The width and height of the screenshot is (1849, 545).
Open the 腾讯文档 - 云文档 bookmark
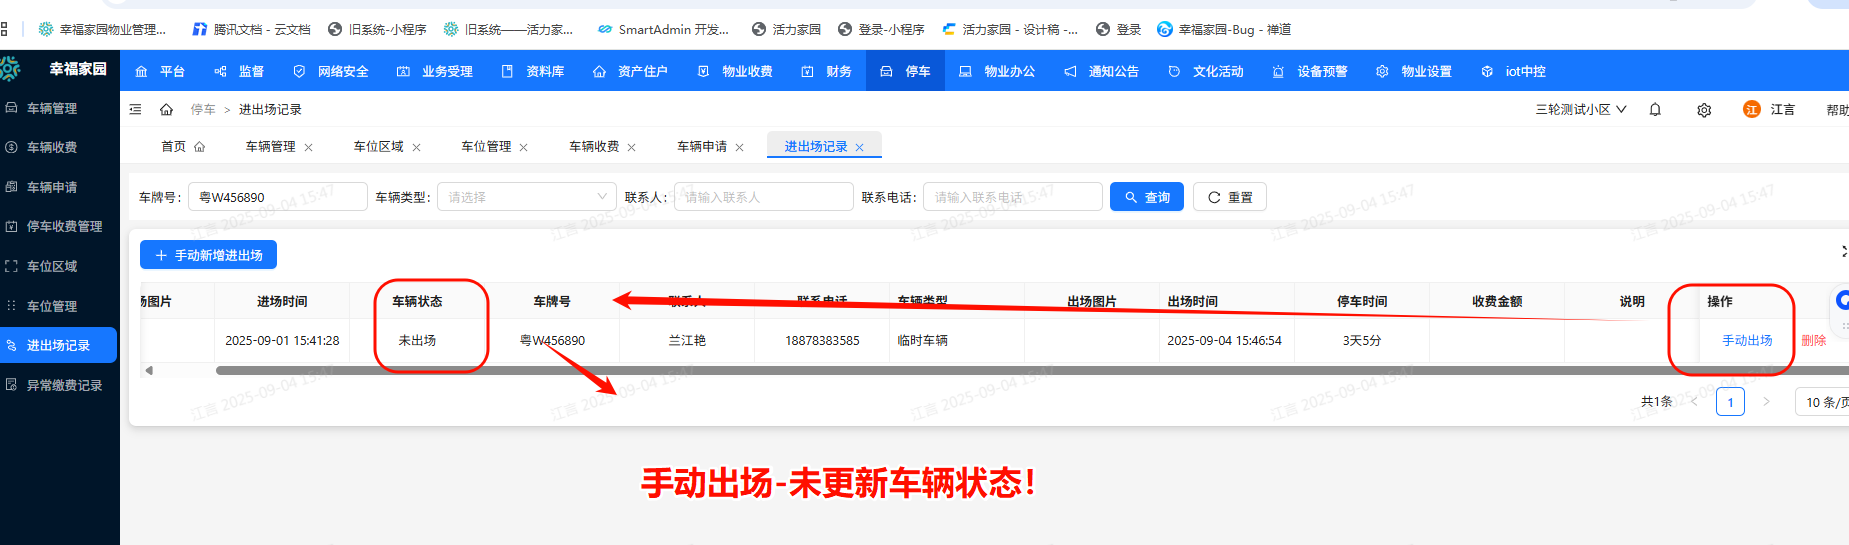click(251, 29)
